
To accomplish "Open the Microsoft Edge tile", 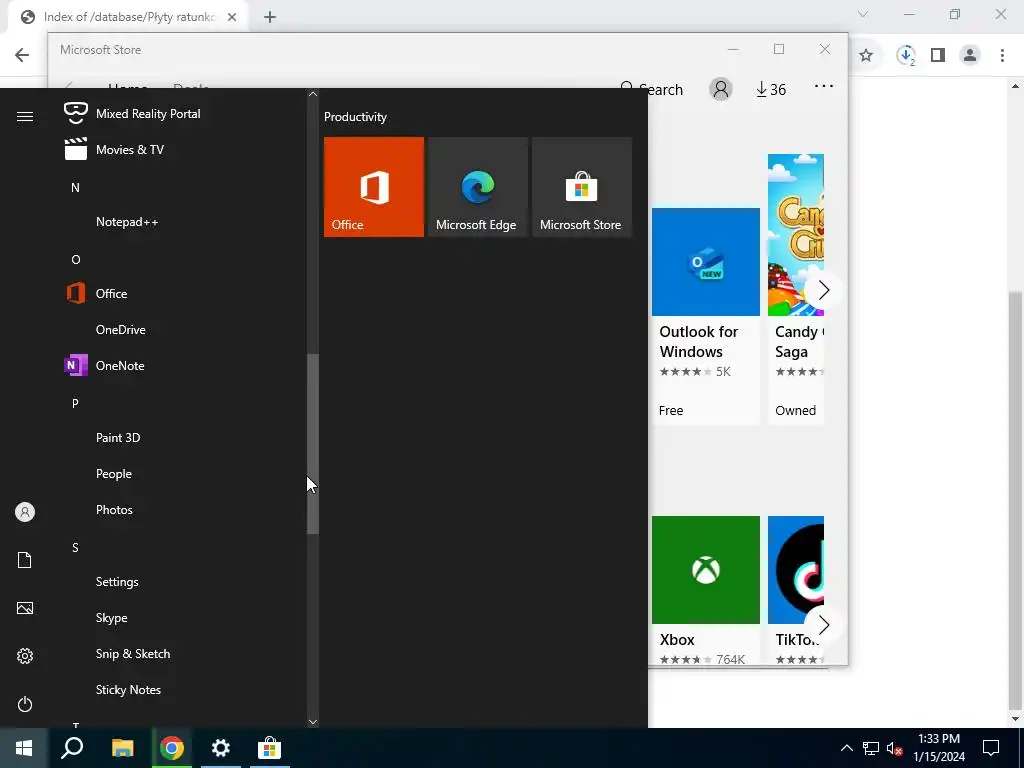I will point(477,187).
